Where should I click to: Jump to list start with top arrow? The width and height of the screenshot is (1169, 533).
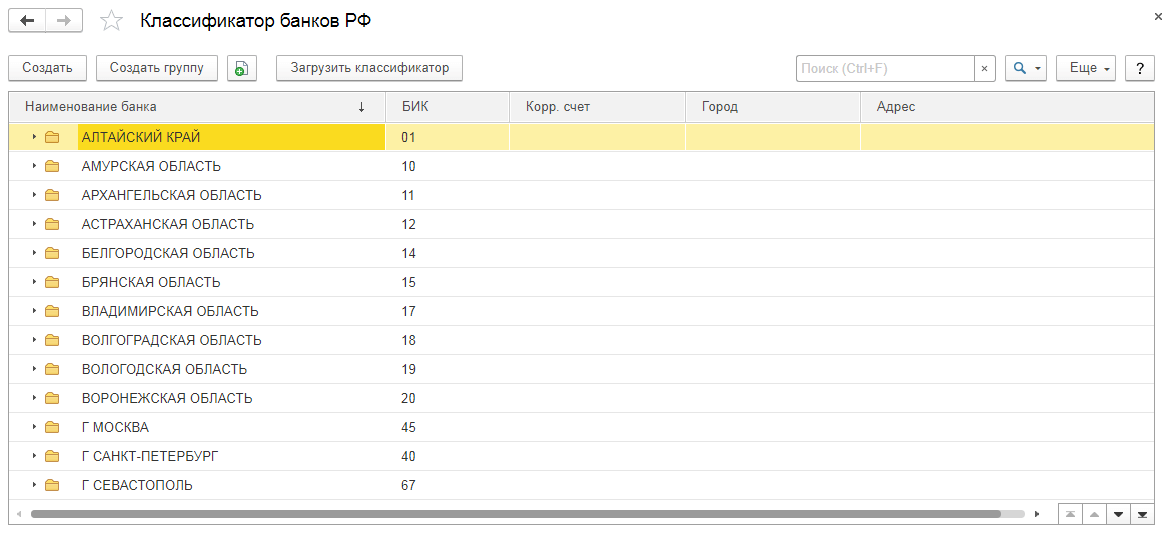pyautogui.click(x=1070, y=514)
